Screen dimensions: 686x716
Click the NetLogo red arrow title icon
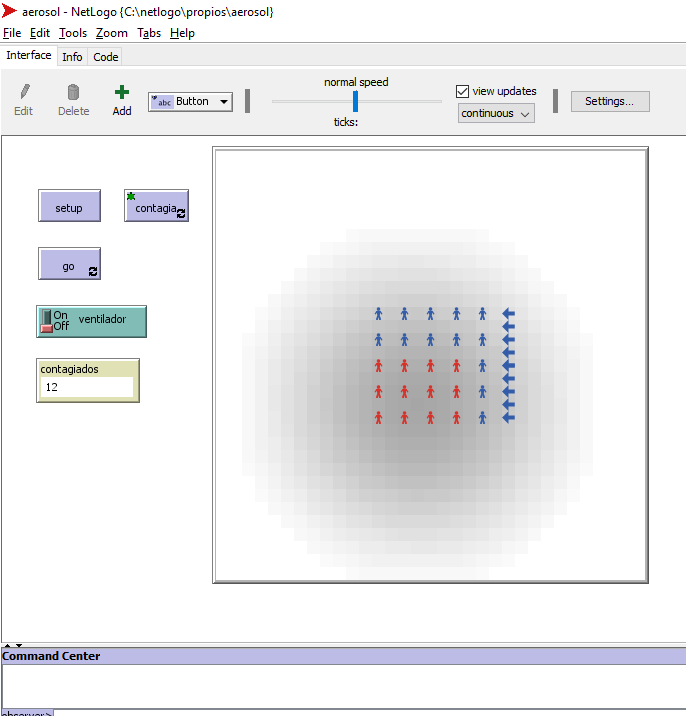pyautogui.click(x=9, y=11)
